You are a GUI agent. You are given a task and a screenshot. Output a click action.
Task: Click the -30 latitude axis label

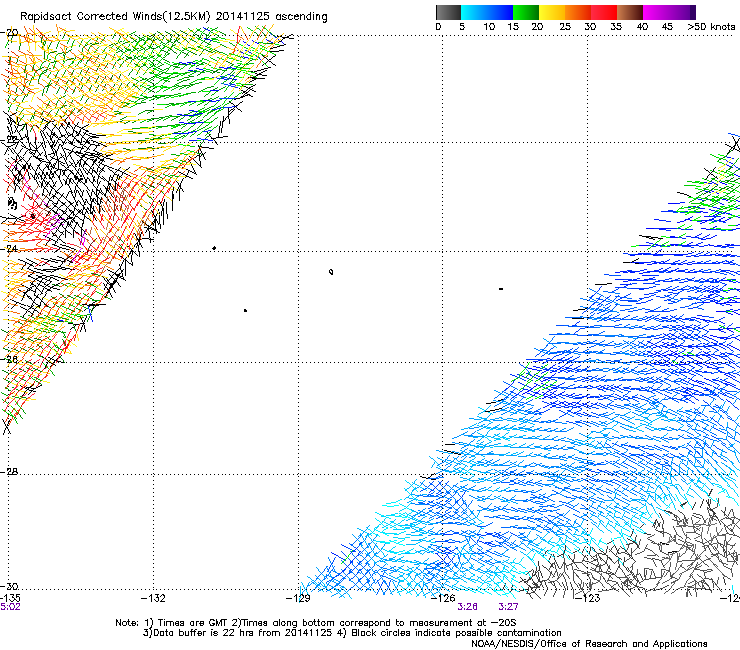[x=9, y=586]
